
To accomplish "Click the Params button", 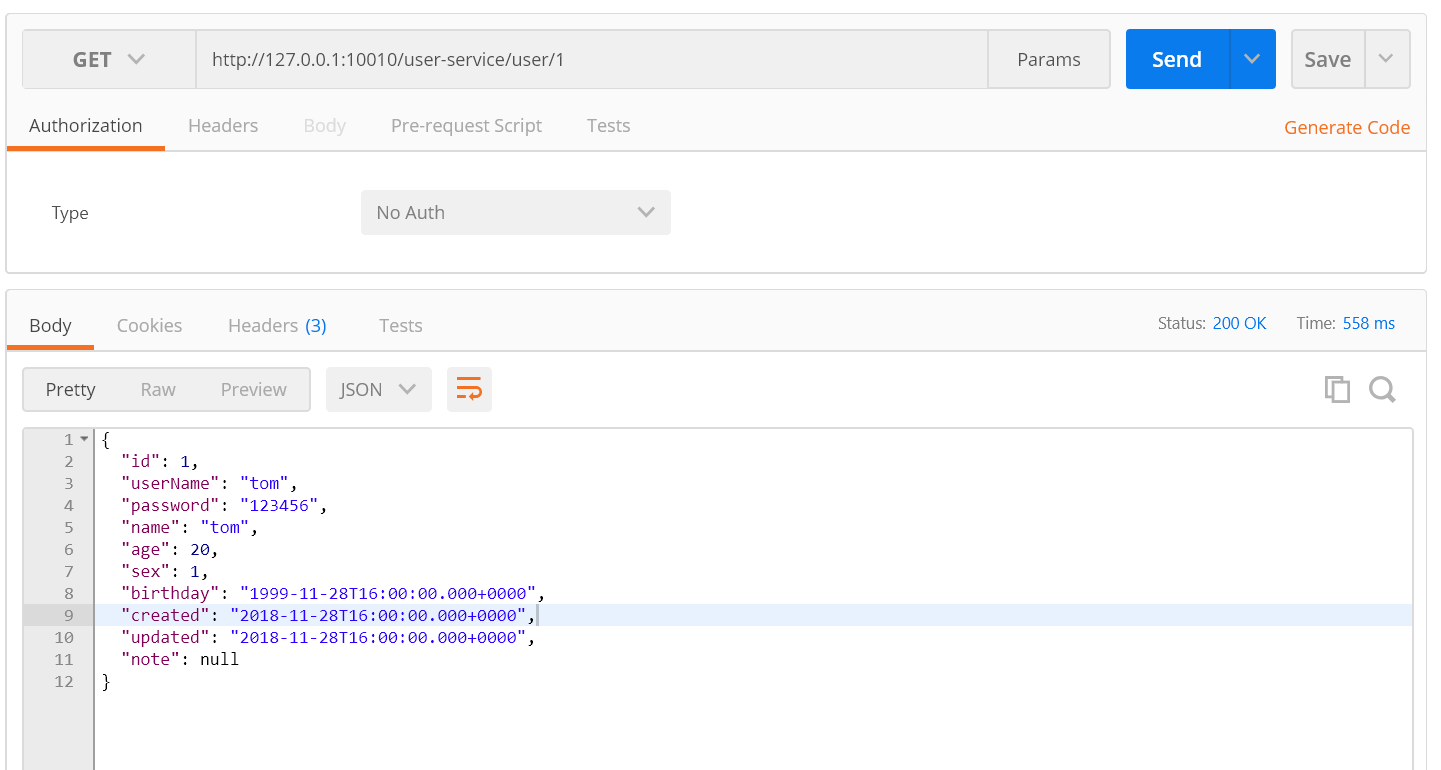I will coord(1049,59).
